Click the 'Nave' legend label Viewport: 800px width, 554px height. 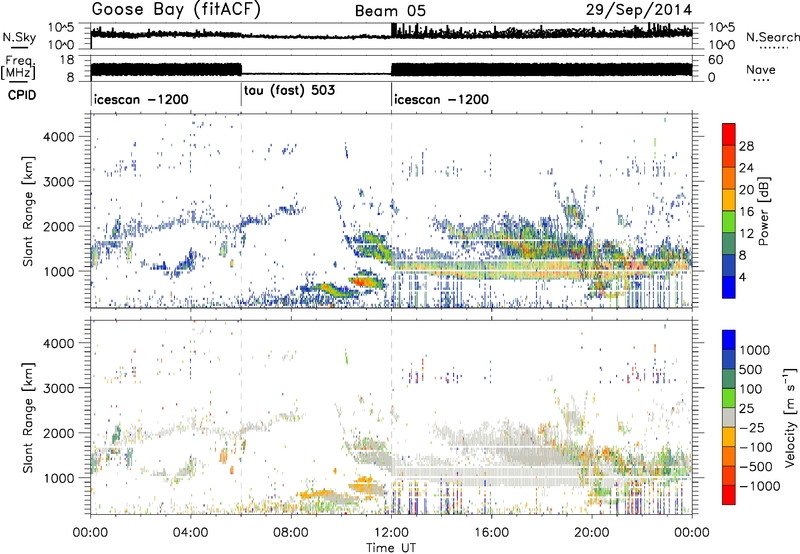pyautogui.click(x=761, y=70)
